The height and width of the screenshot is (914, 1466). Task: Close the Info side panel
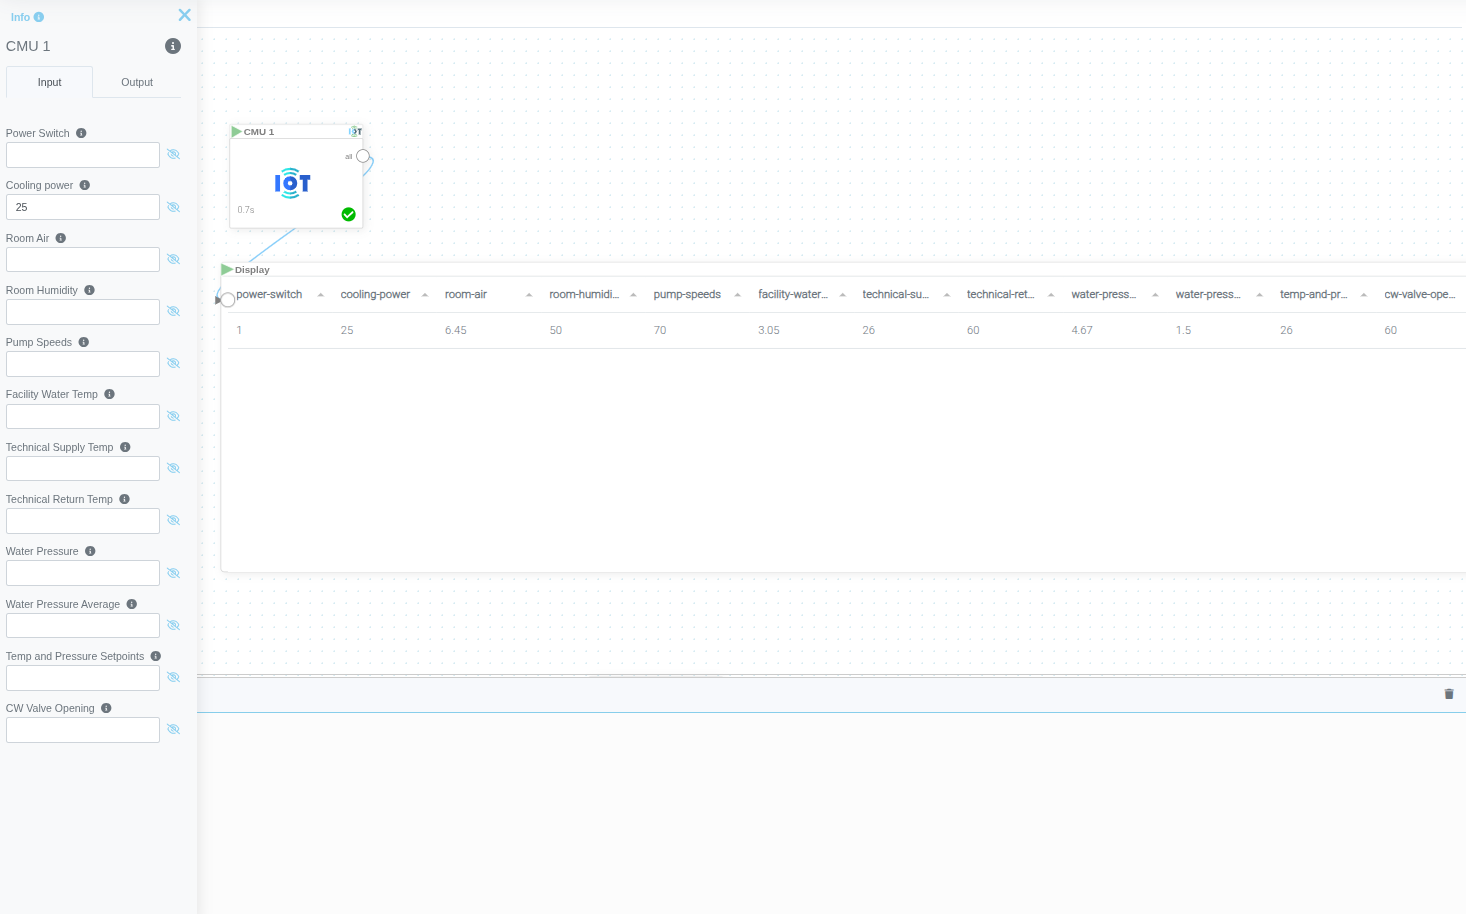(x=184, y=15)
